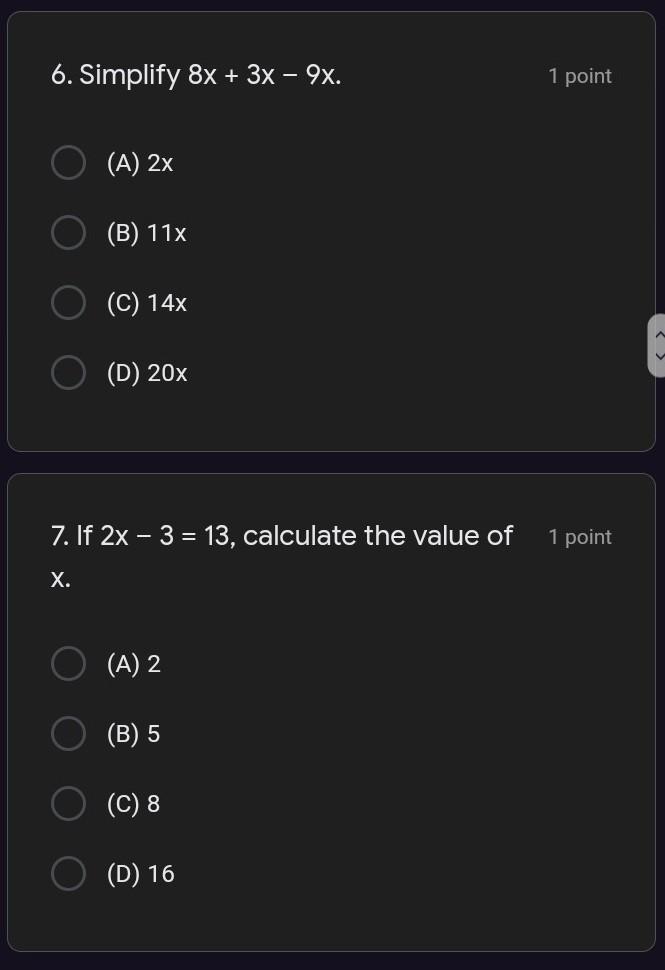The image size is (665, 970).
Task: Click the "(B) 5" answer label text
Action: [133, 734]
